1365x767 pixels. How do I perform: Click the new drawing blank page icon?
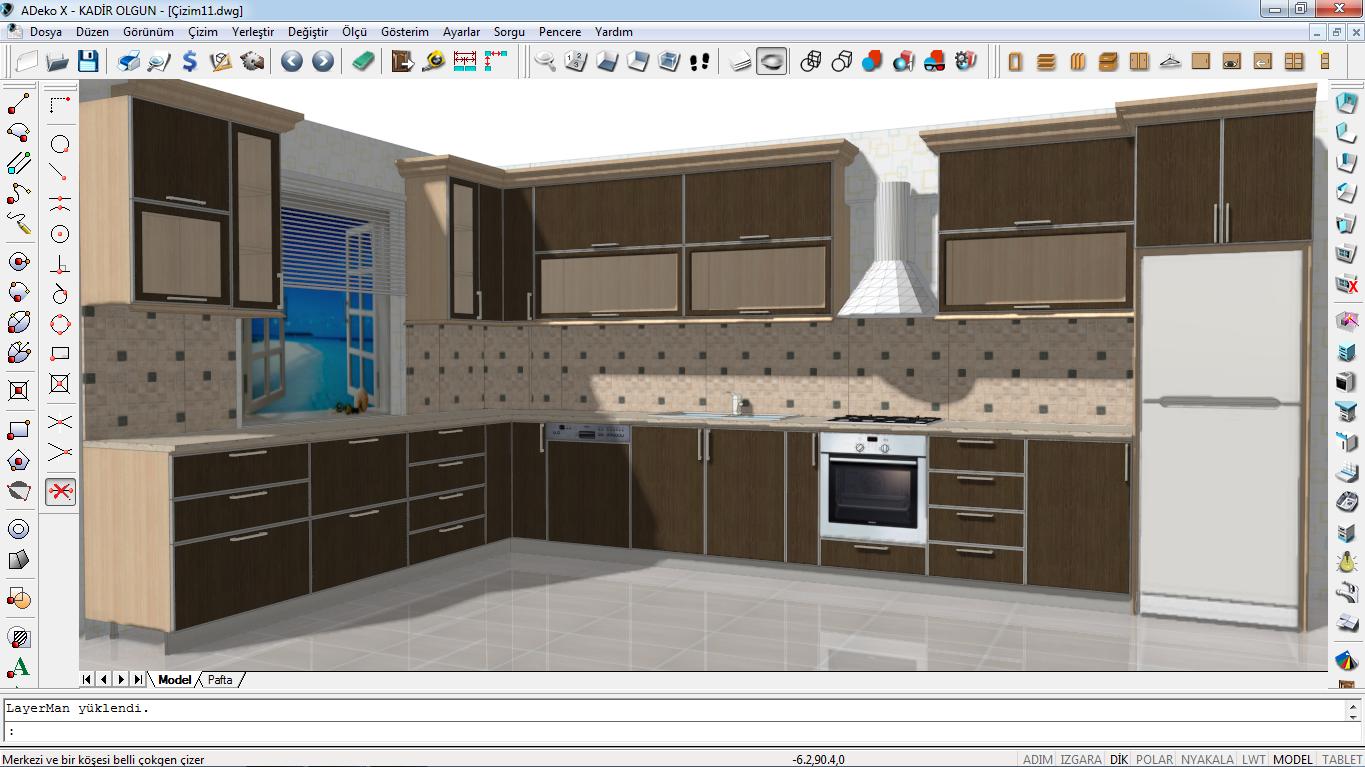click(x=27, y=62)
